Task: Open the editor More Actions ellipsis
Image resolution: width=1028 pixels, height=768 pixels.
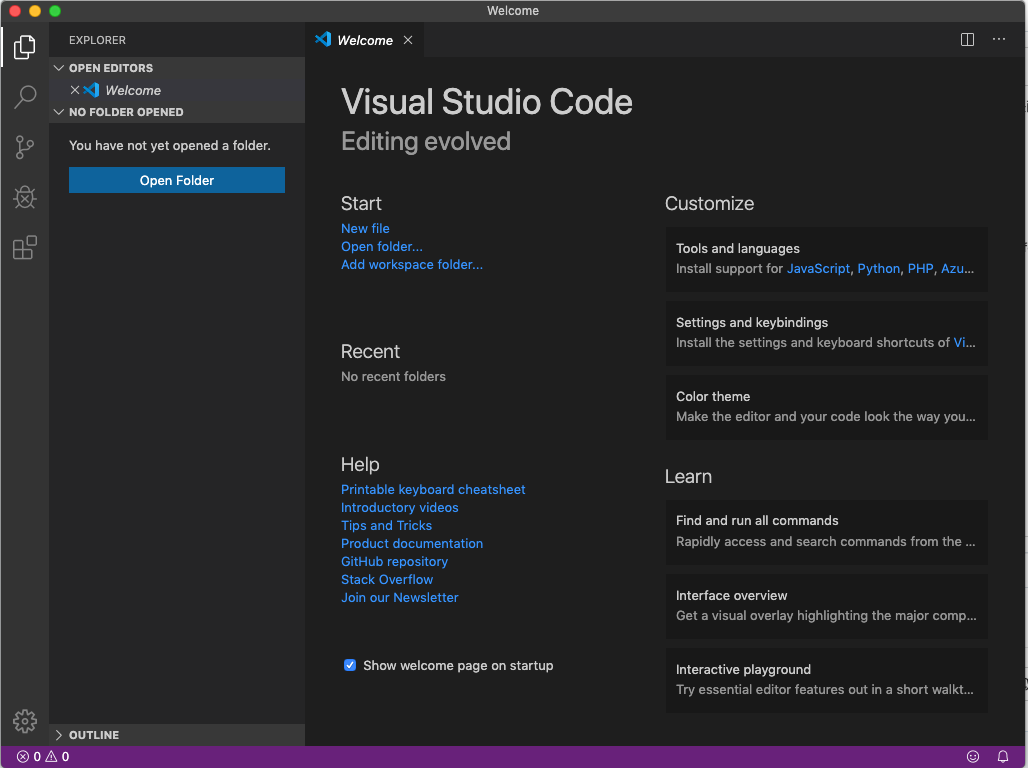Action: pos(998,39)
